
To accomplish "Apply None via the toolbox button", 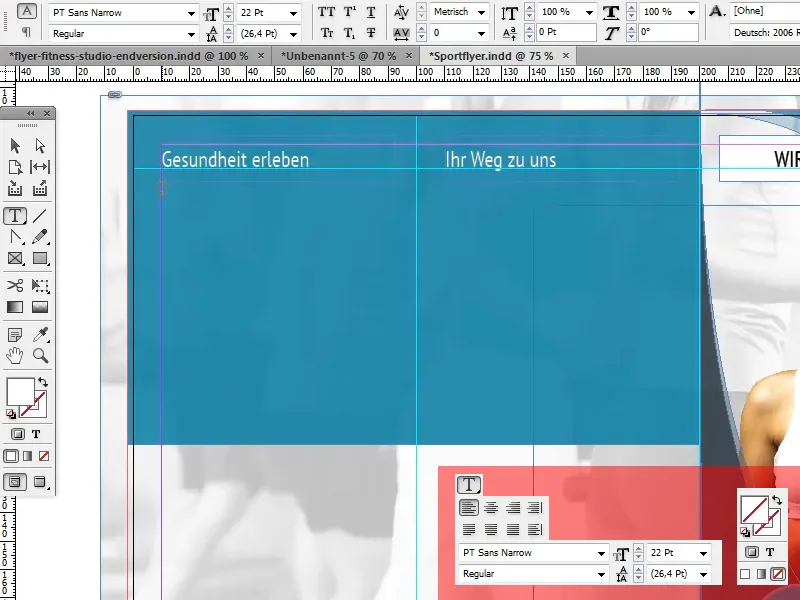I will (x=44, y=456).
